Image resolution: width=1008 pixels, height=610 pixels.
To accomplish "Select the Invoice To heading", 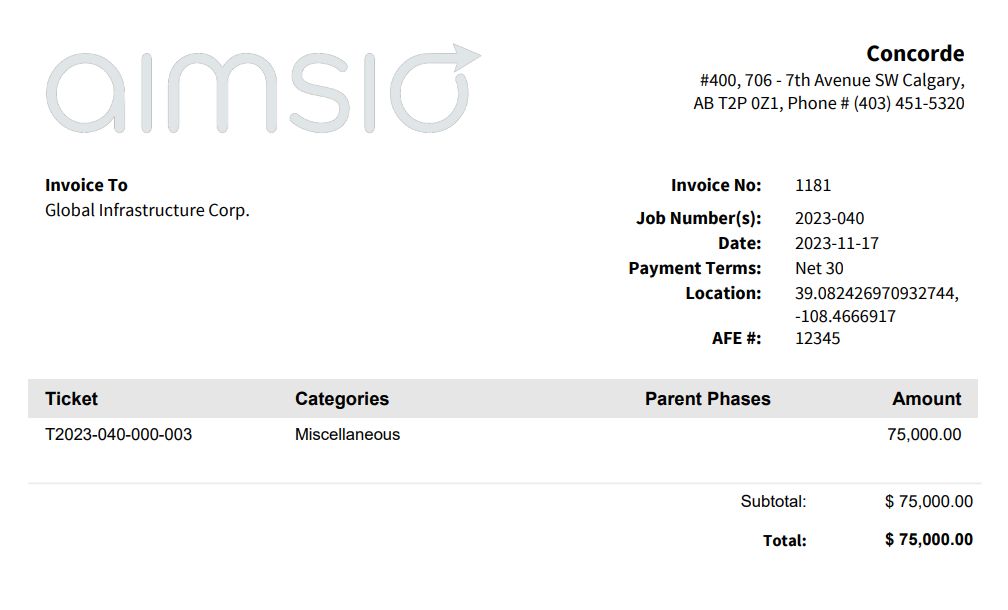I will pyautogui.click(x=86, y=185).
